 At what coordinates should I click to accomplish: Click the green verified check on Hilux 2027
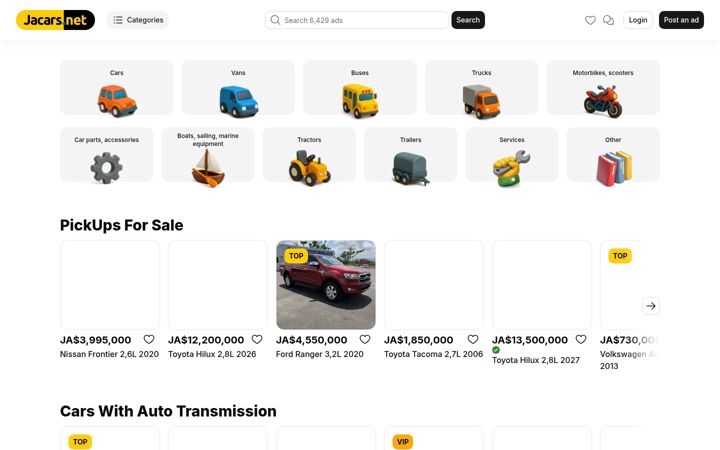tap(496, 350)
